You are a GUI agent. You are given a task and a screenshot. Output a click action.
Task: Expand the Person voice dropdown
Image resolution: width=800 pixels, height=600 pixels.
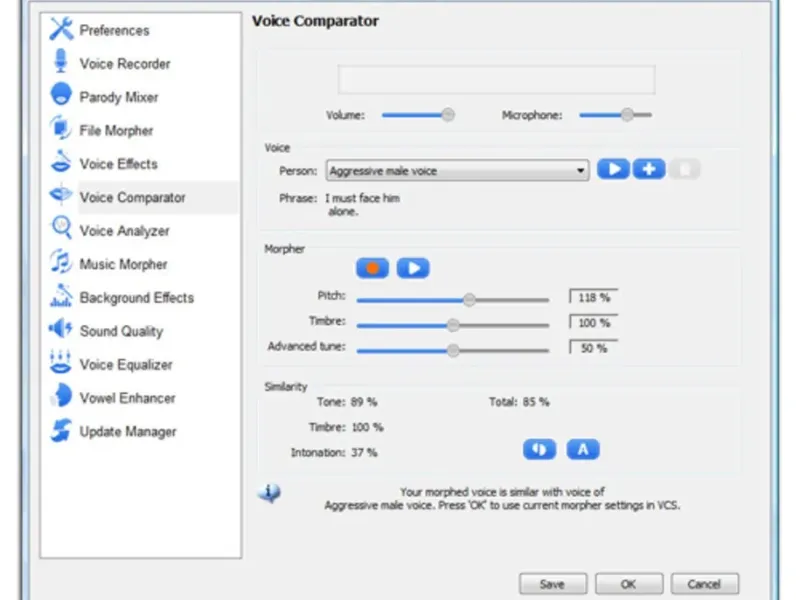(580, 170)
